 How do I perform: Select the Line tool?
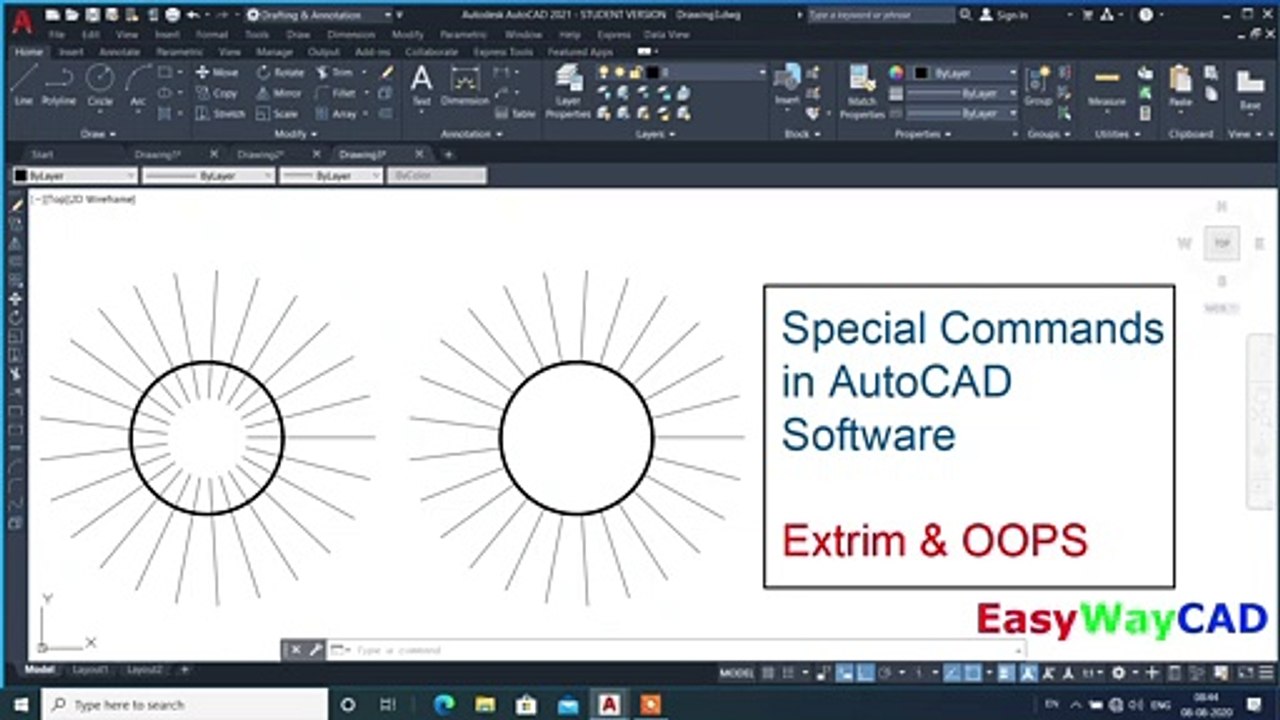tap(23, 85)
